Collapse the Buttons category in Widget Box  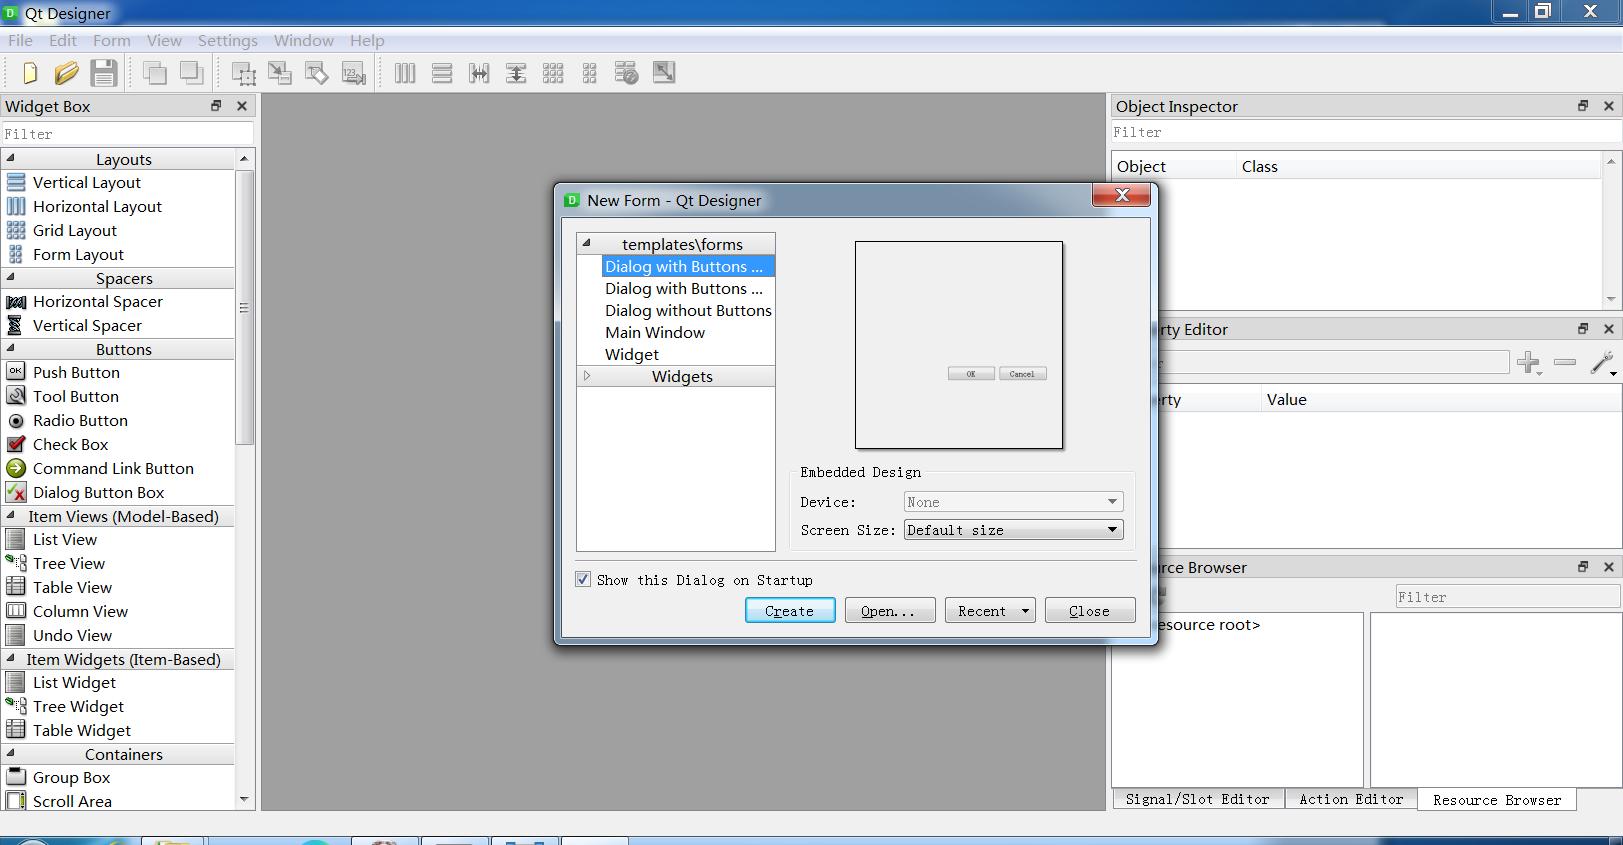(x=11, y=348)
